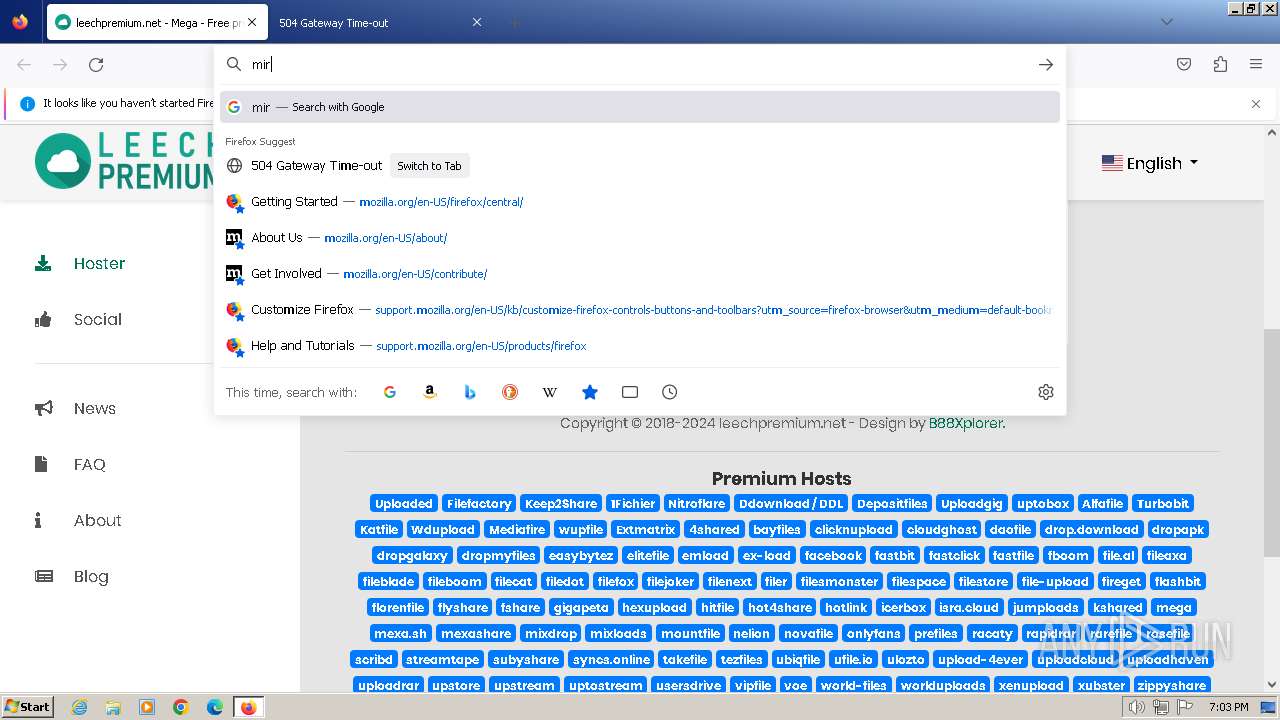Switch to the 504 Gateway Time-out tab
This screenshot has height=720, width=1280.
pos(381,22)
